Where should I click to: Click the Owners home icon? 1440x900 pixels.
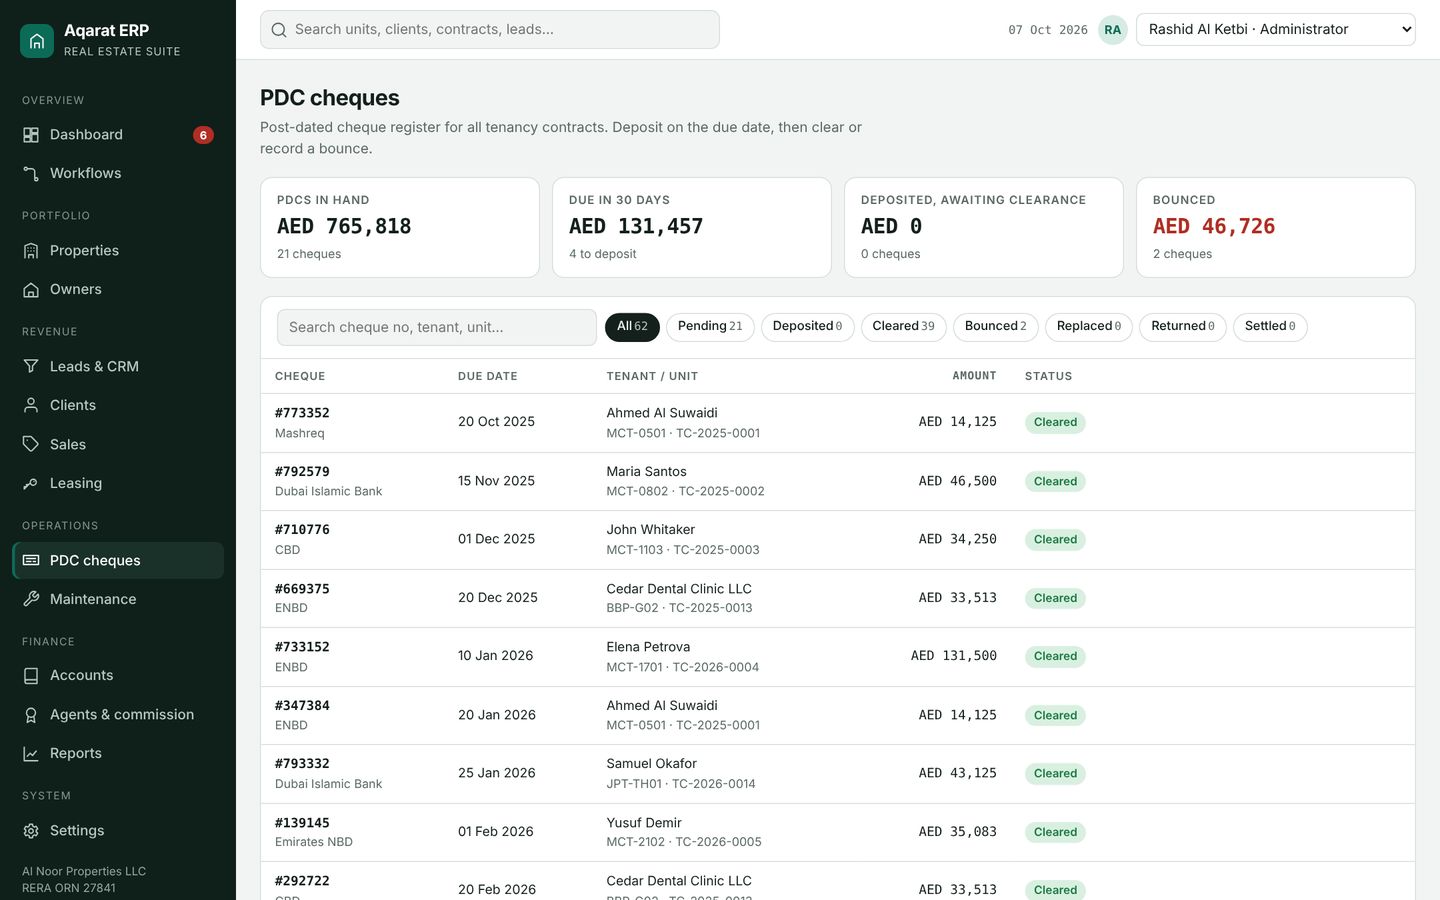coord(31,290)
